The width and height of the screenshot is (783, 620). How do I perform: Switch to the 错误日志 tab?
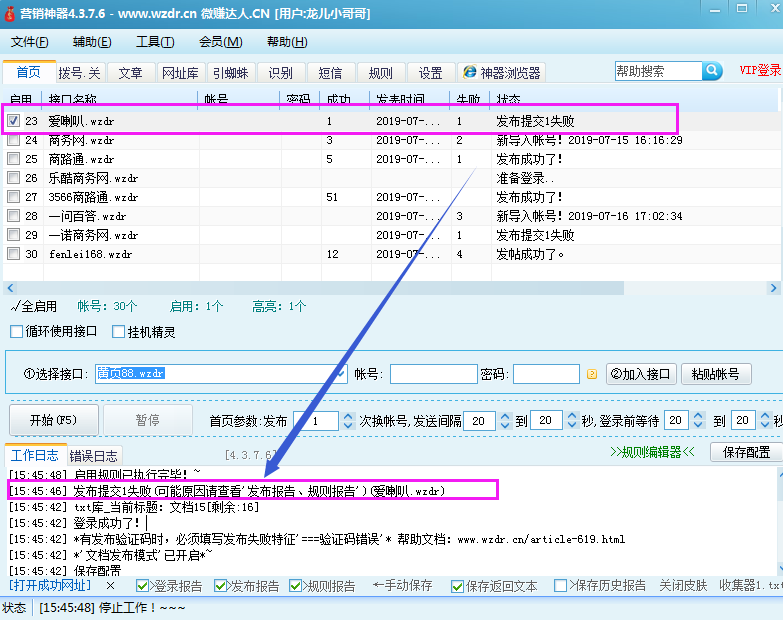pos(93,456)
